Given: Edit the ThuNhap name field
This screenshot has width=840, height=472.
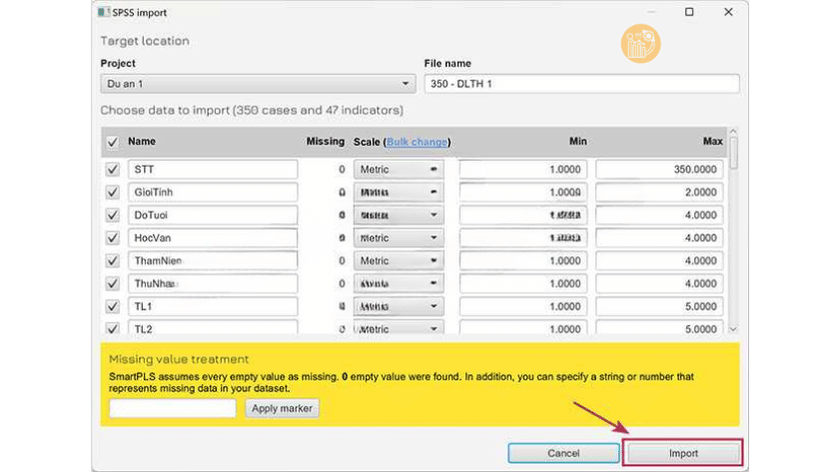Looking at the screenshot, I should tap(213, 283).
